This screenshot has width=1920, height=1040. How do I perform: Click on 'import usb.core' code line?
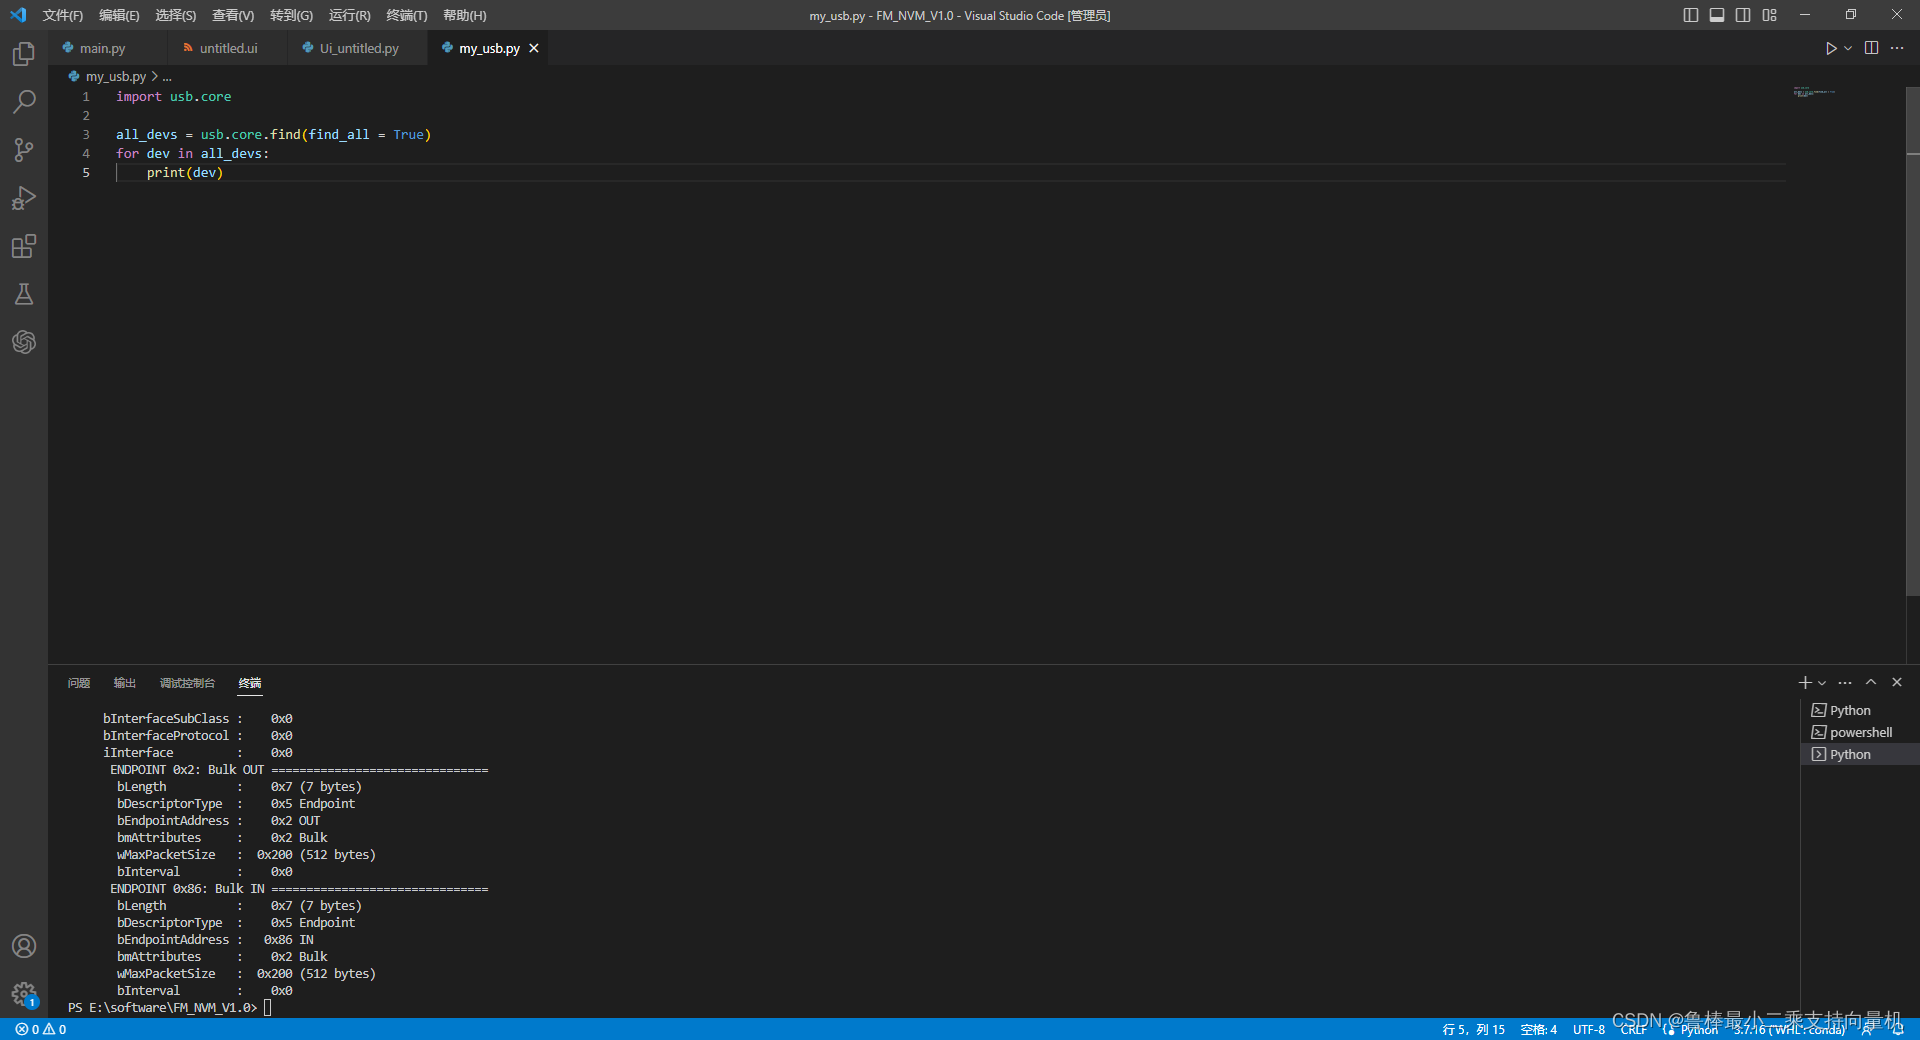(x=173, y=96)
